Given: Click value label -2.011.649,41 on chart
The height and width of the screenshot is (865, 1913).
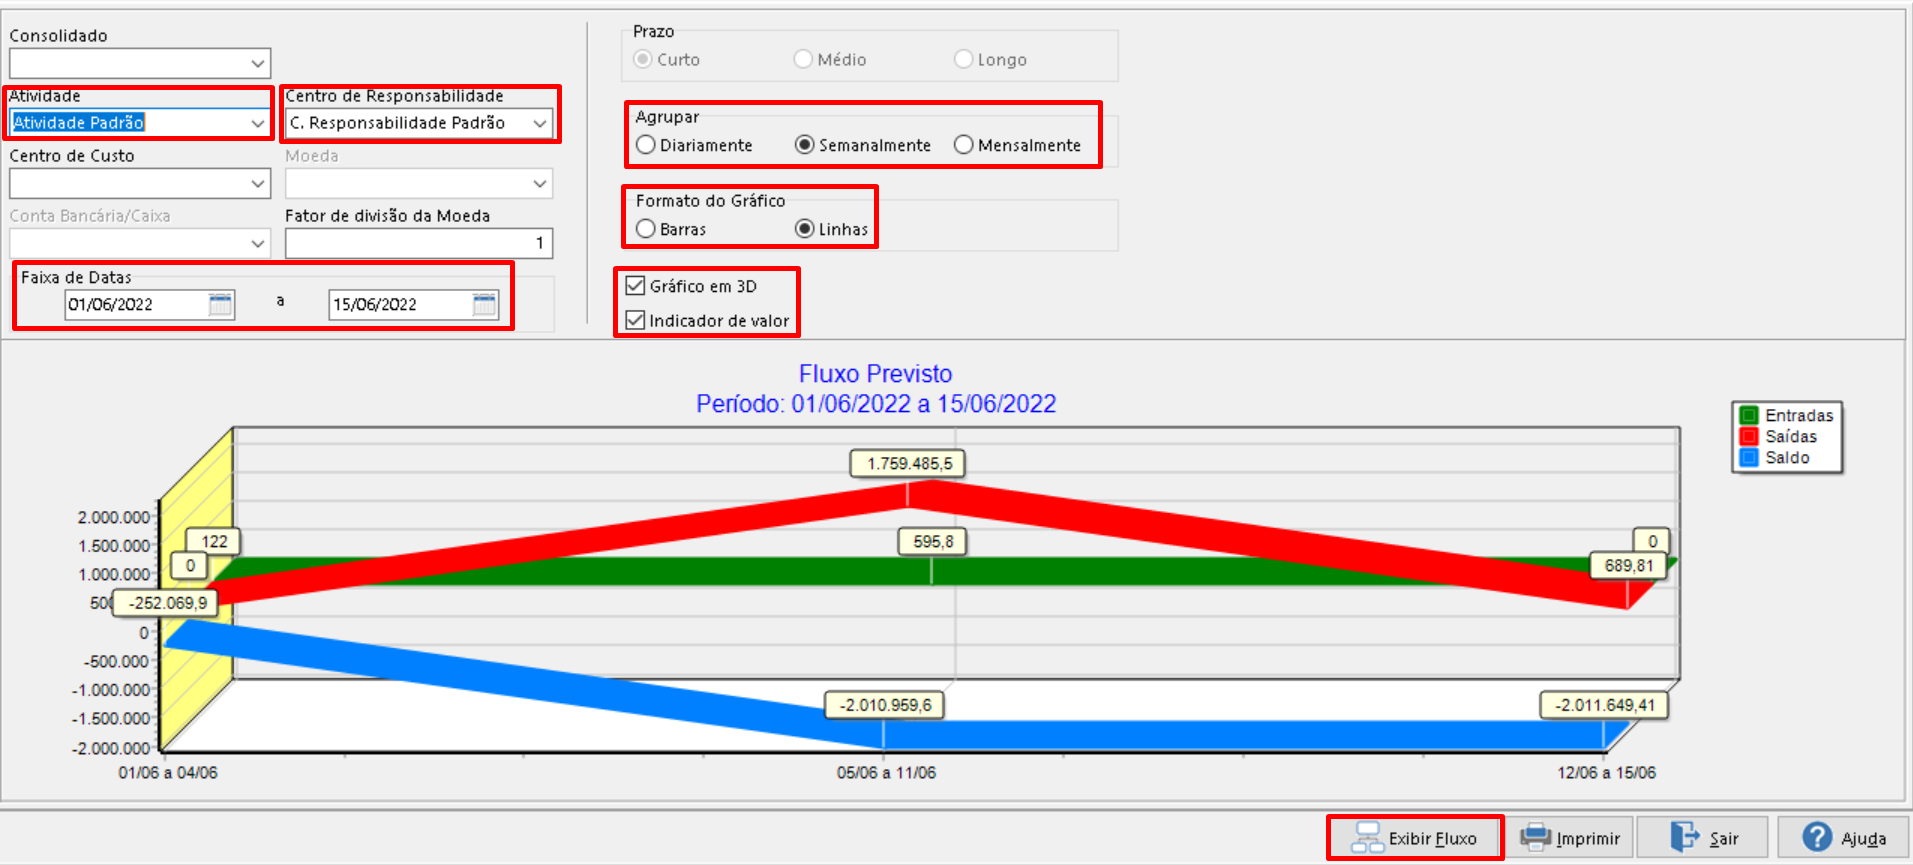Looking at the screenshot, I should [1604, 705].
